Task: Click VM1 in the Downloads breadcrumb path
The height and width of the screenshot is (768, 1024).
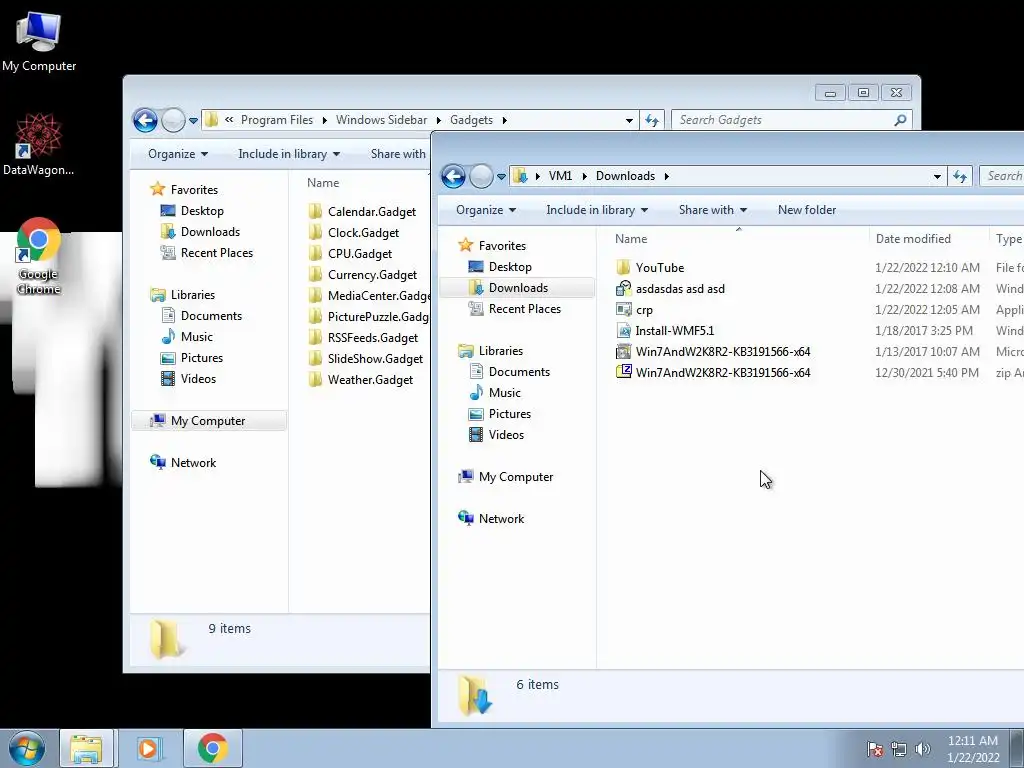Action: [560, 176]
